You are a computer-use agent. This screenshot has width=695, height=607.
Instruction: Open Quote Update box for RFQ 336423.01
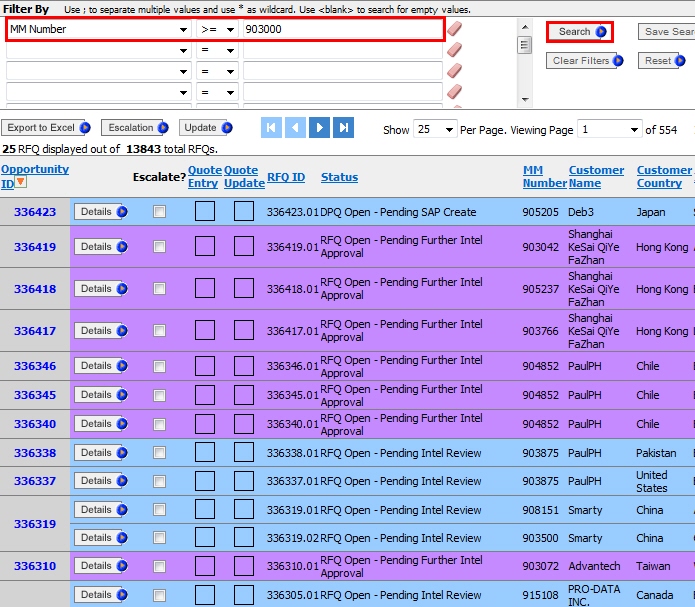[244, 211]
